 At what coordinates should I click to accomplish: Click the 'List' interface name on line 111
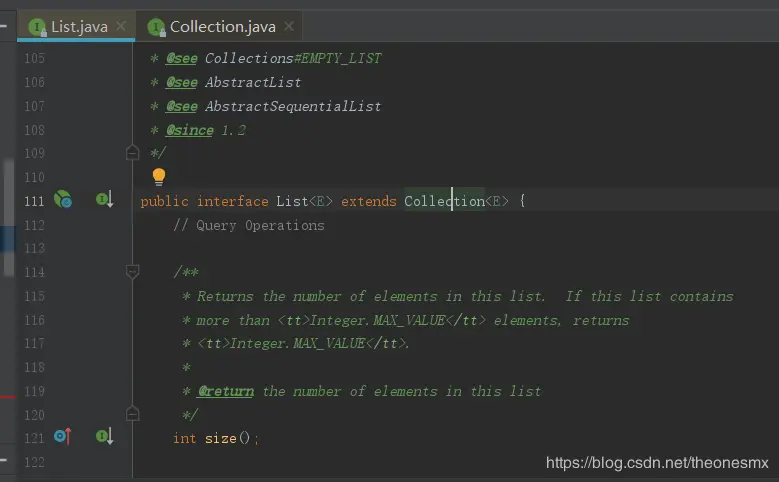292,201
